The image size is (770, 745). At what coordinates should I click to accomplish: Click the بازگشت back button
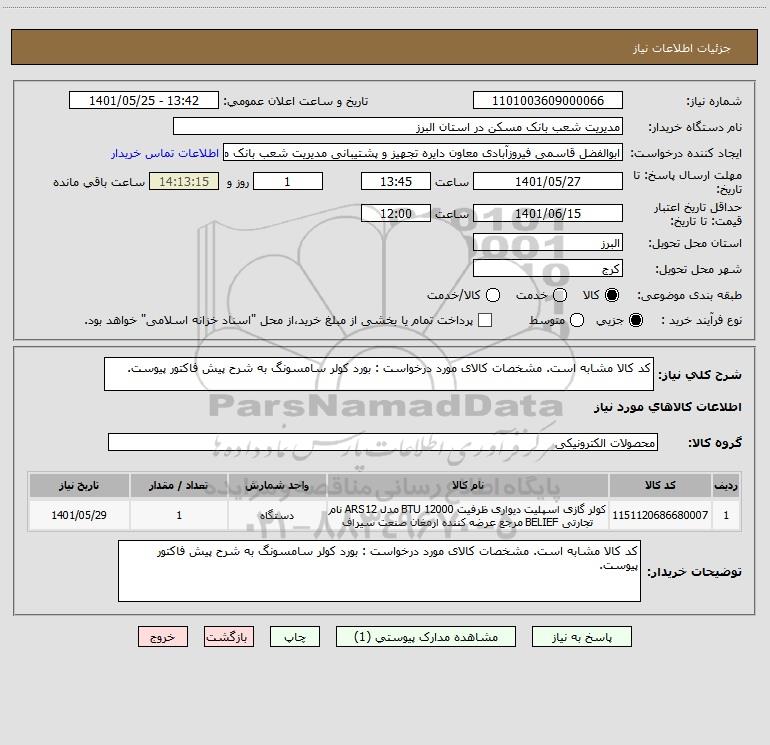[x=229, y=637]
